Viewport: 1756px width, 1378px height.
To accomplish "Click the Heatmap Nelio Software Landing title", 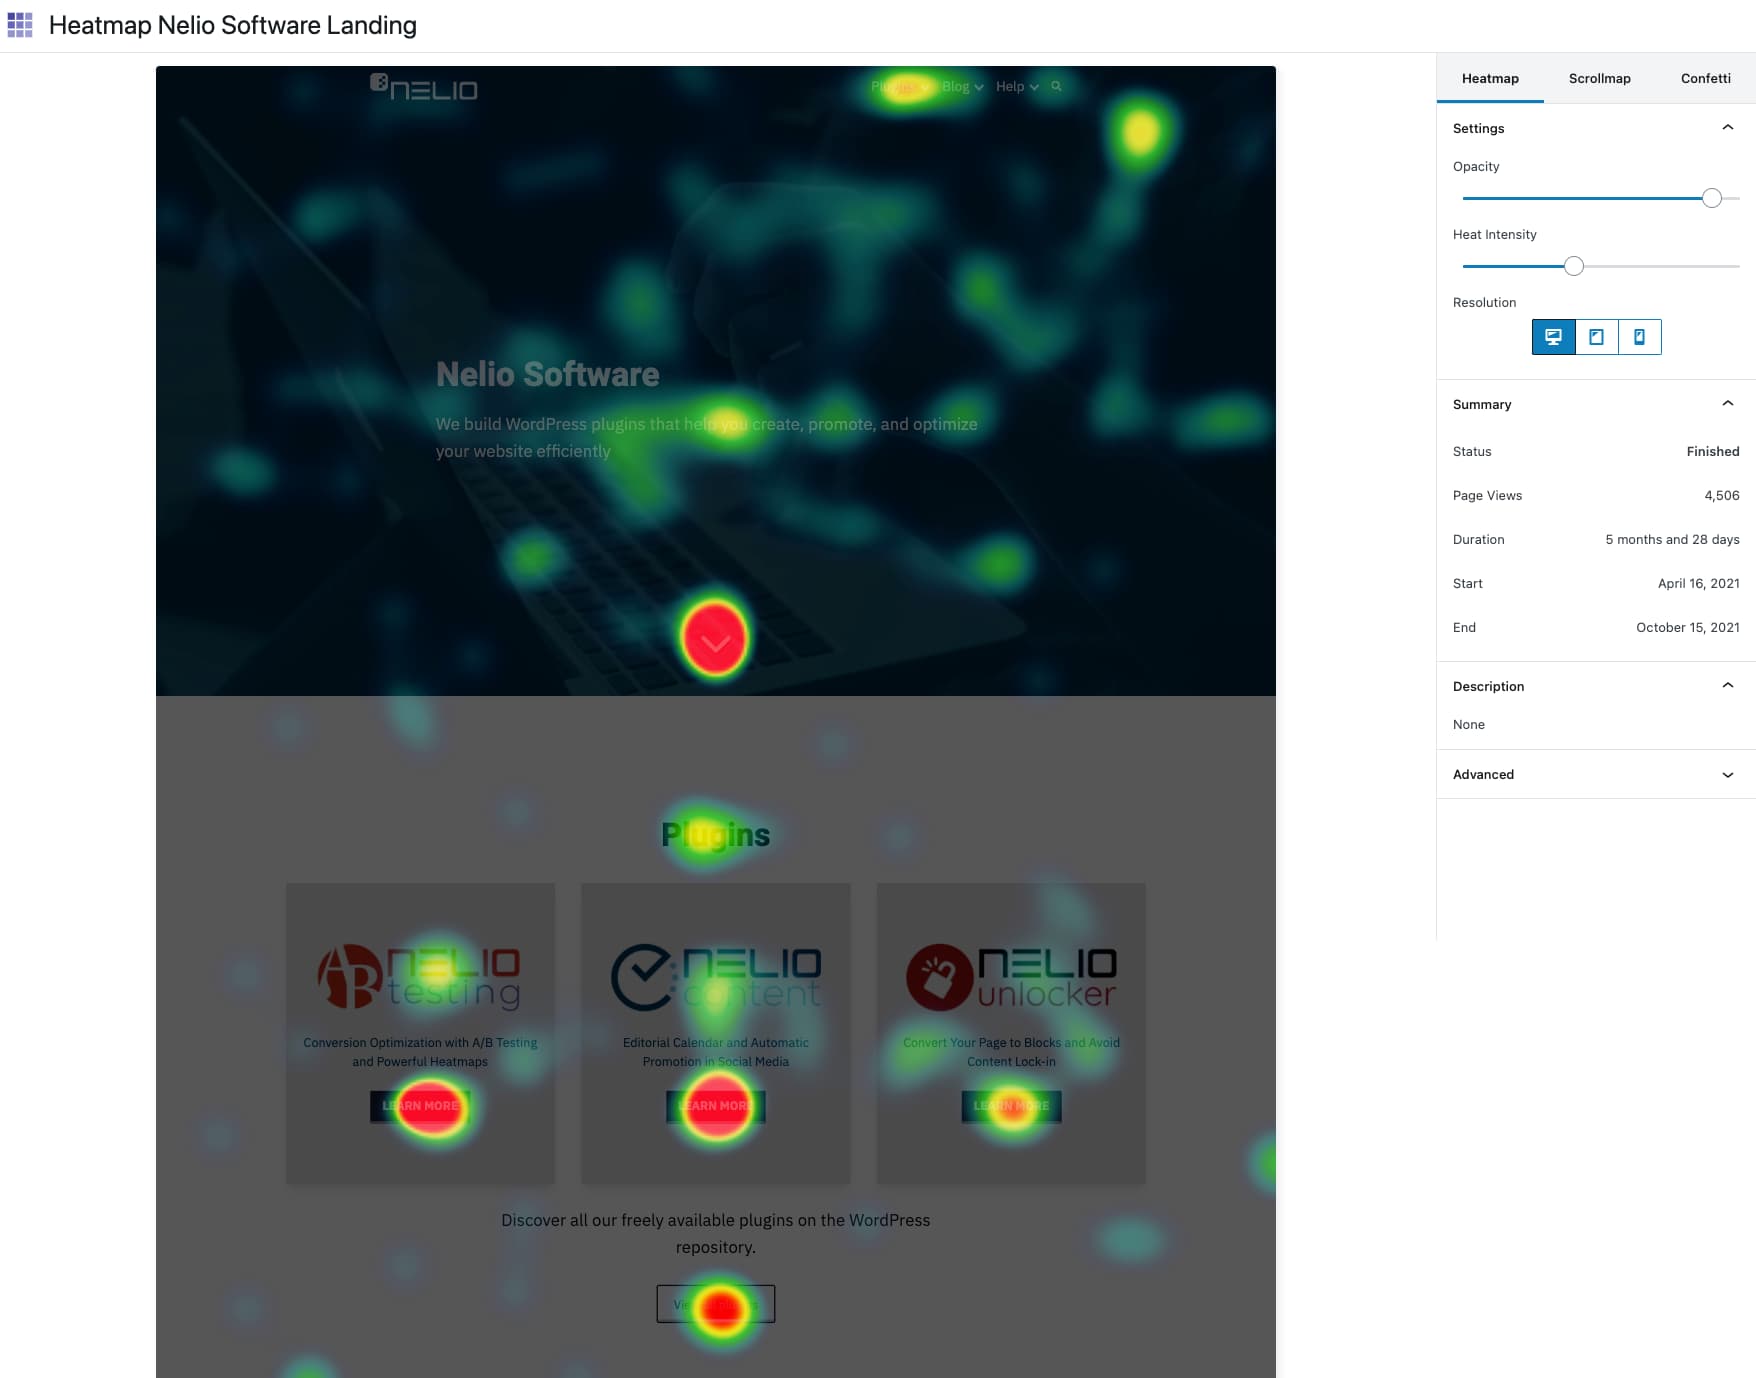I will pos(233,25).
